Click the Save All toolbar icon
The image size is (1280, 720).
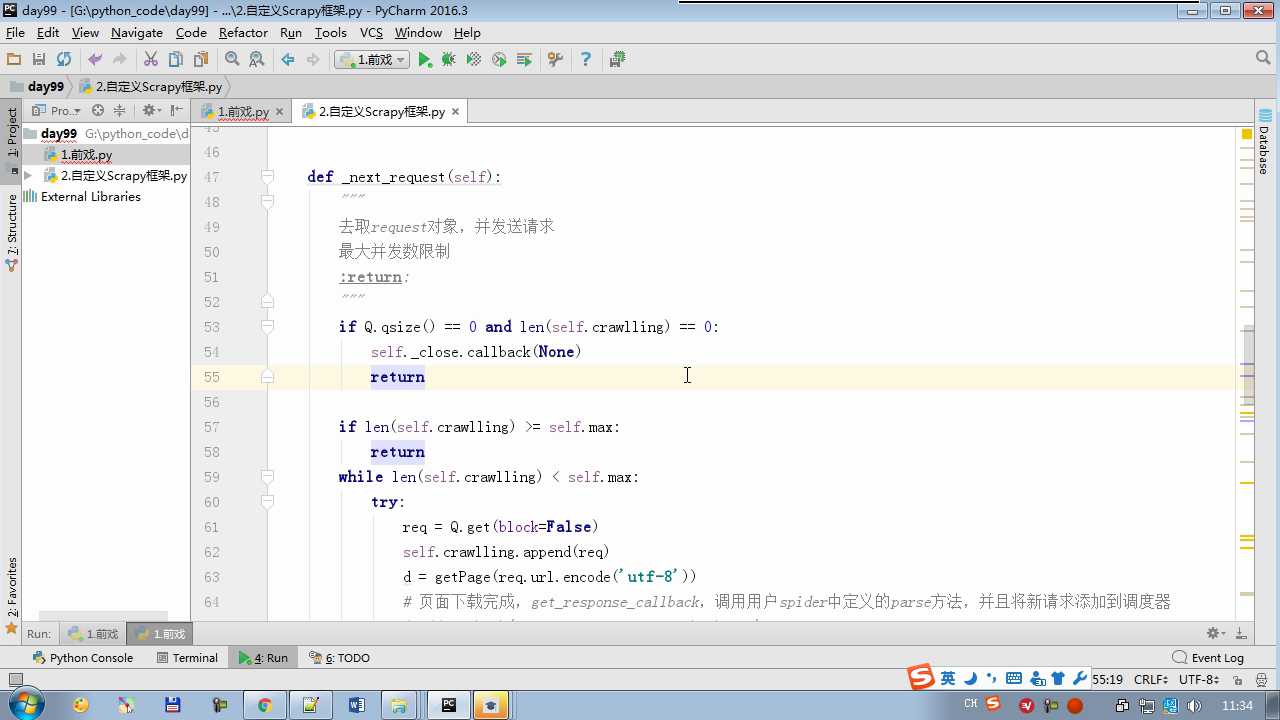point(39,60)
